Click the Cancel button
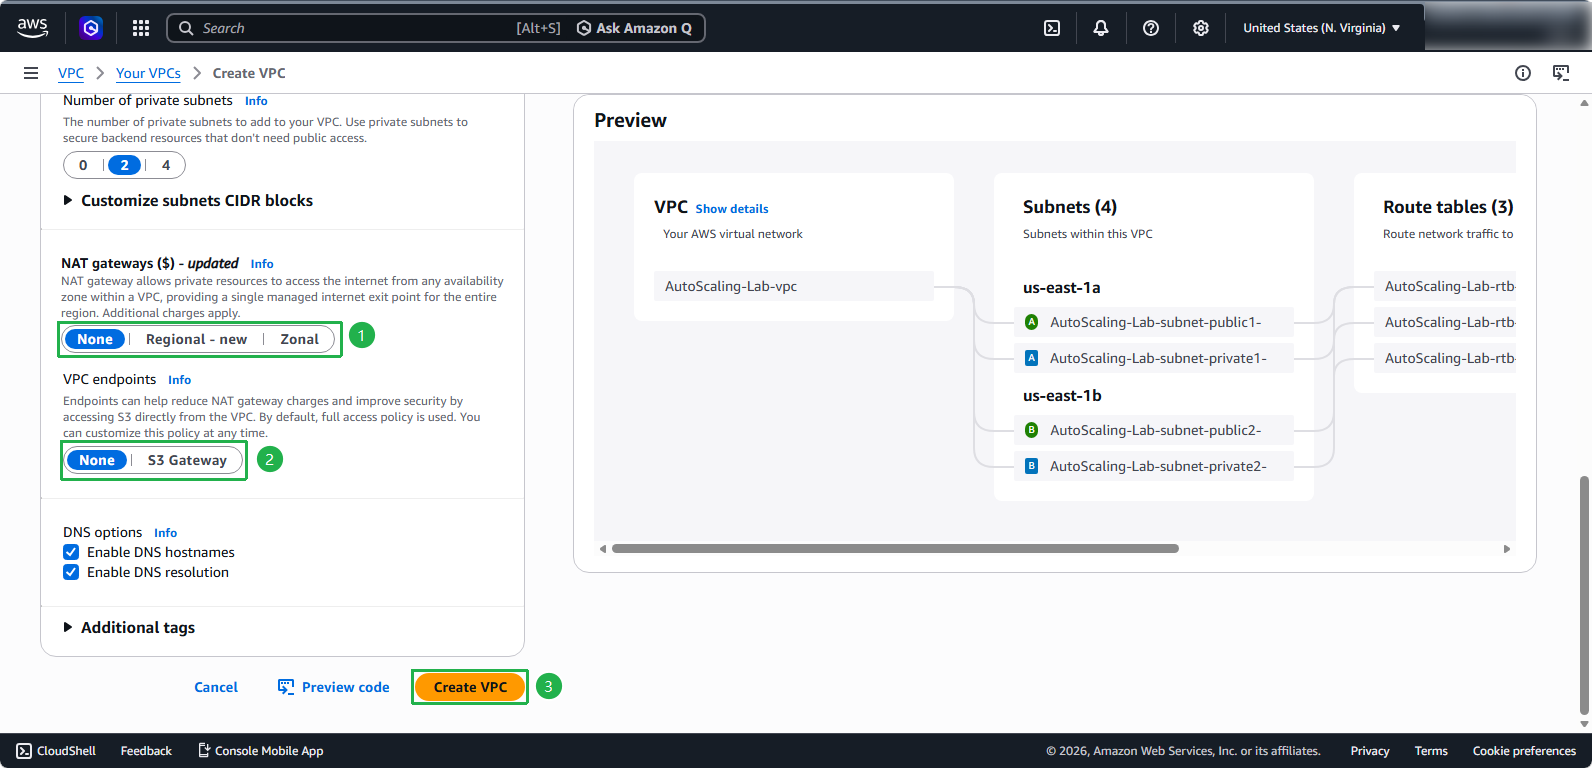This screenshot has height=768, width=1592. [x=216, y=687]
